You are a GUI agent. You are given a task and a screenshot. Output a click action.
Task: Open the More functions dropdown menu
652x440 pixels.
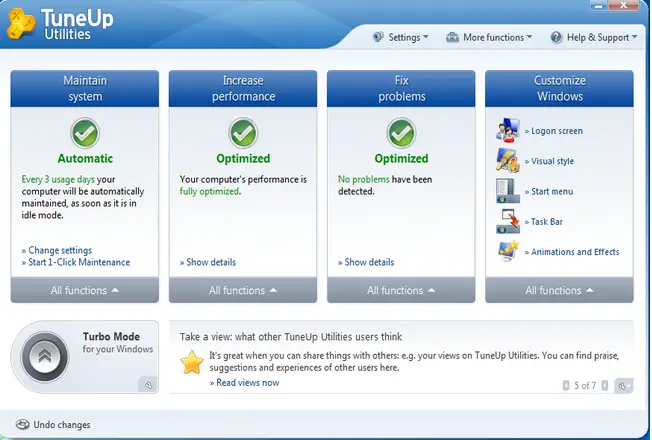coord(489,37)
